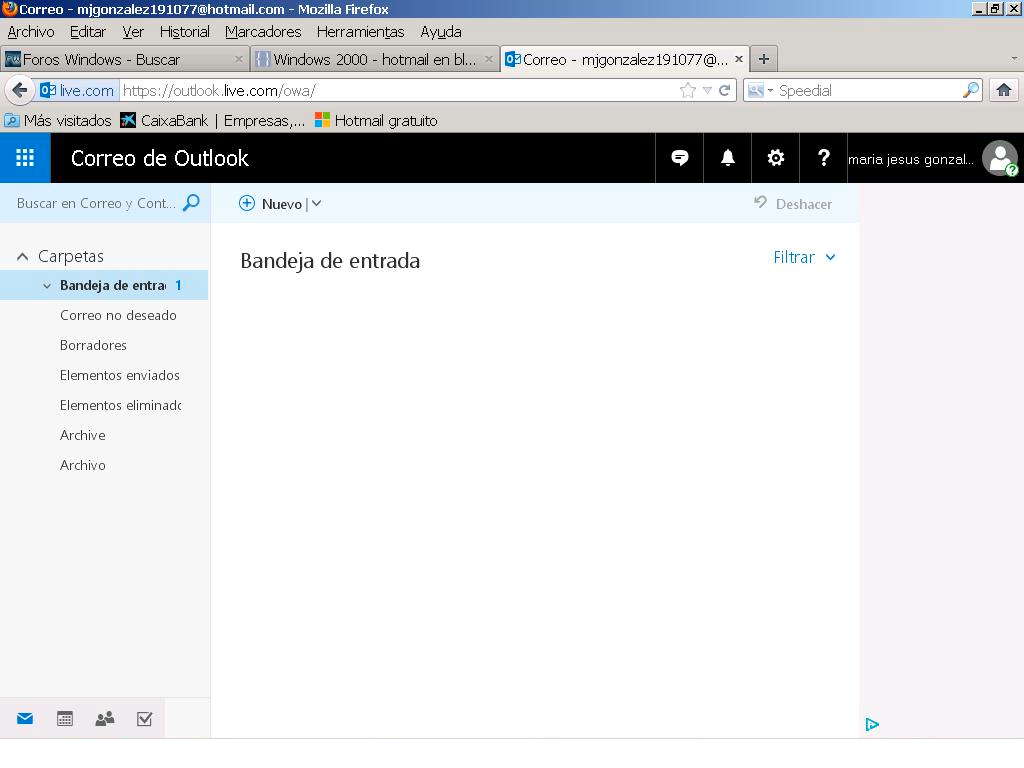Open People contacts from the bottom bar
The width and height of the screenshot is (1024, 768).
click(104, 718)
